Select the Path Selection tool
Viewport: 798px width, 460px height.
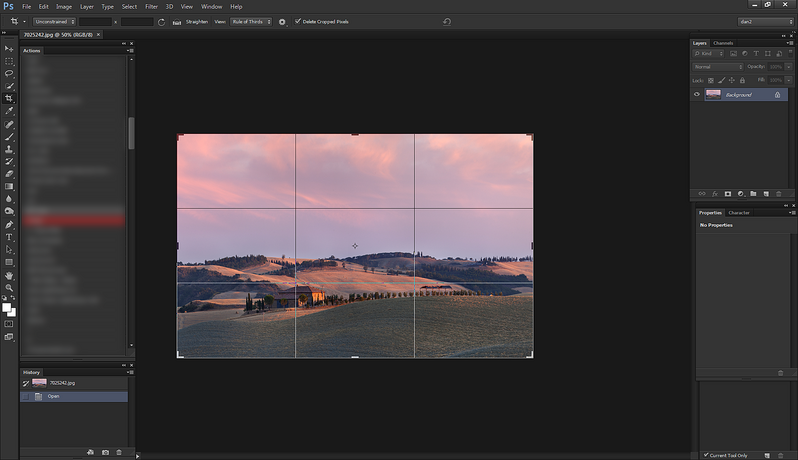(9, 249)
